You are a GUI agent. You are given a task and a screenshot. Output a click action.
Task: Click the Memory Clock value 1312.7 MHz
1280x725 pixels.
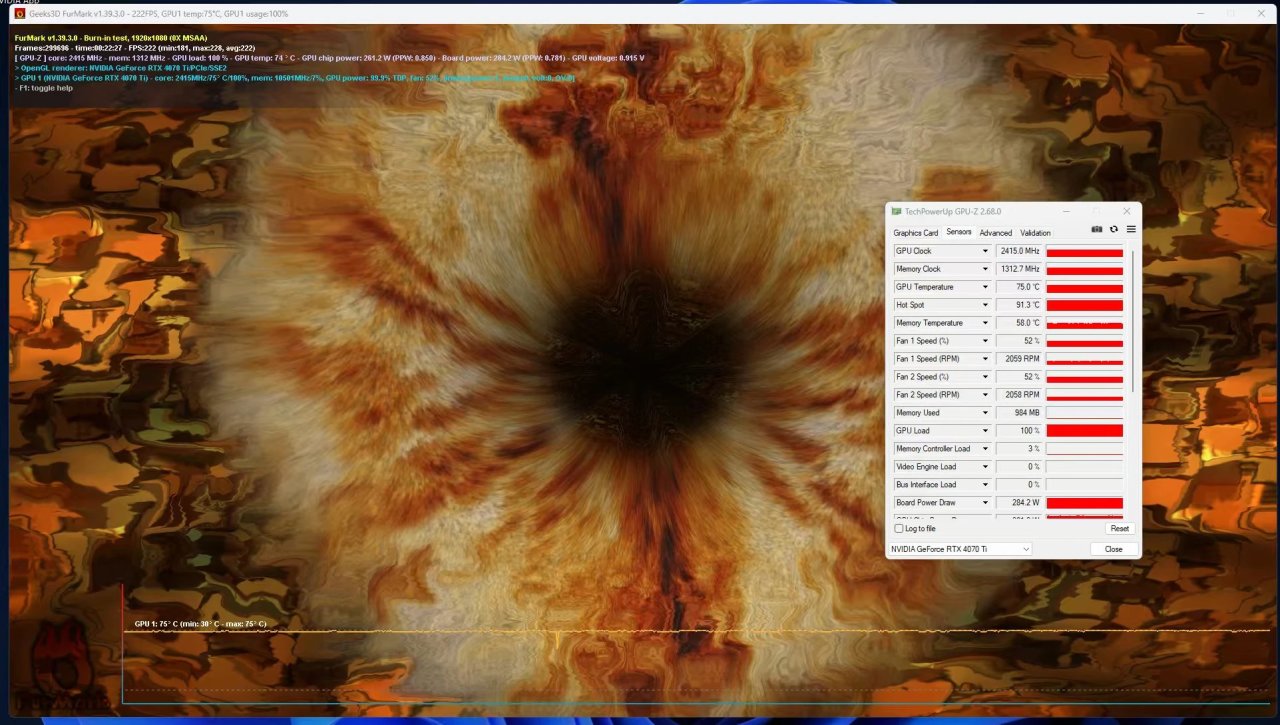pyautogui.click(x=1019, y=269)
